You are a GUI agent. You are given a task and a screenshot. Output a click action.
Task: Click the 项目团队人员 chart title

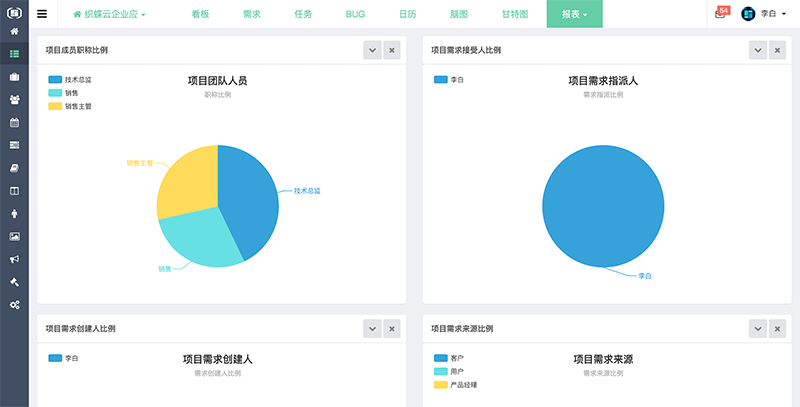point(218,81)
